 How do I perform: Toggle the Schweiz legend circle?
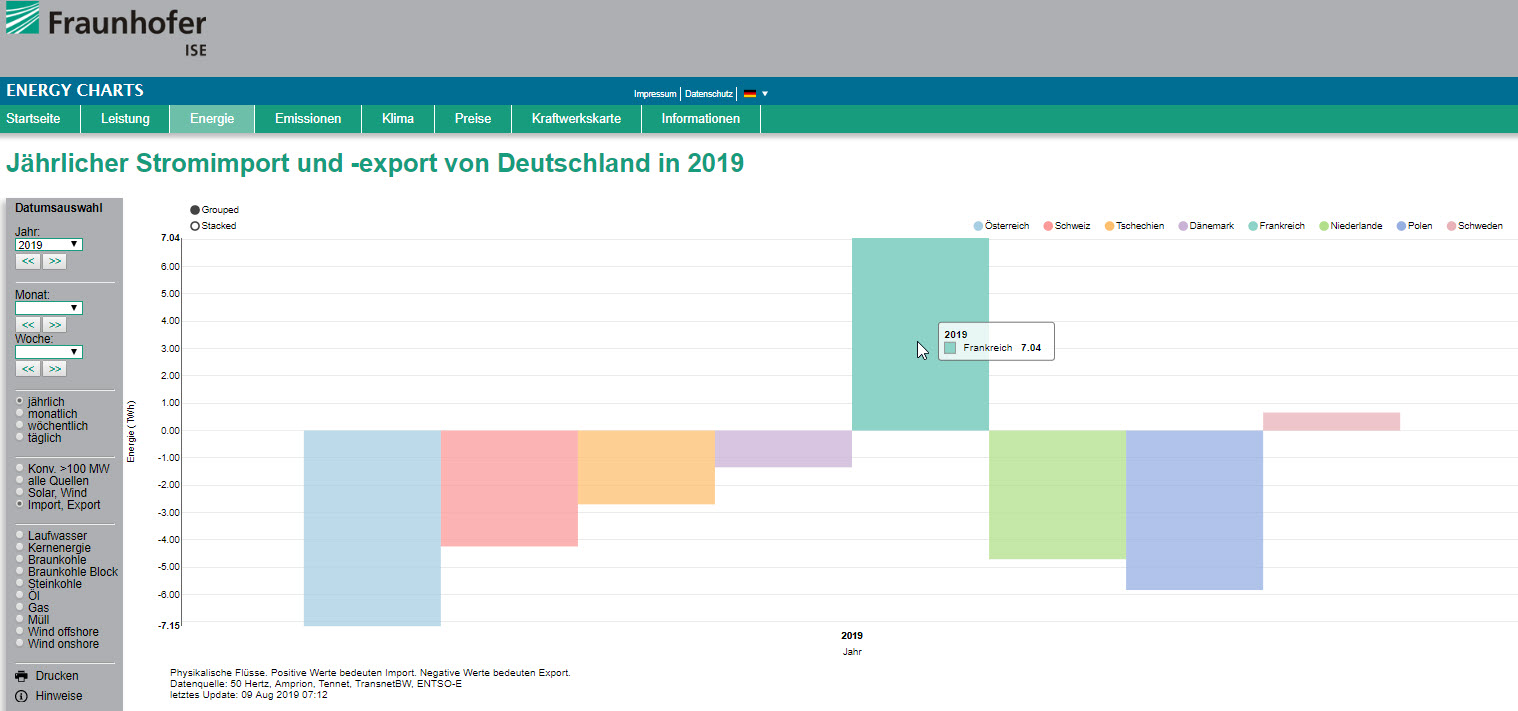pyautogui.click(x=1048, y=226)
